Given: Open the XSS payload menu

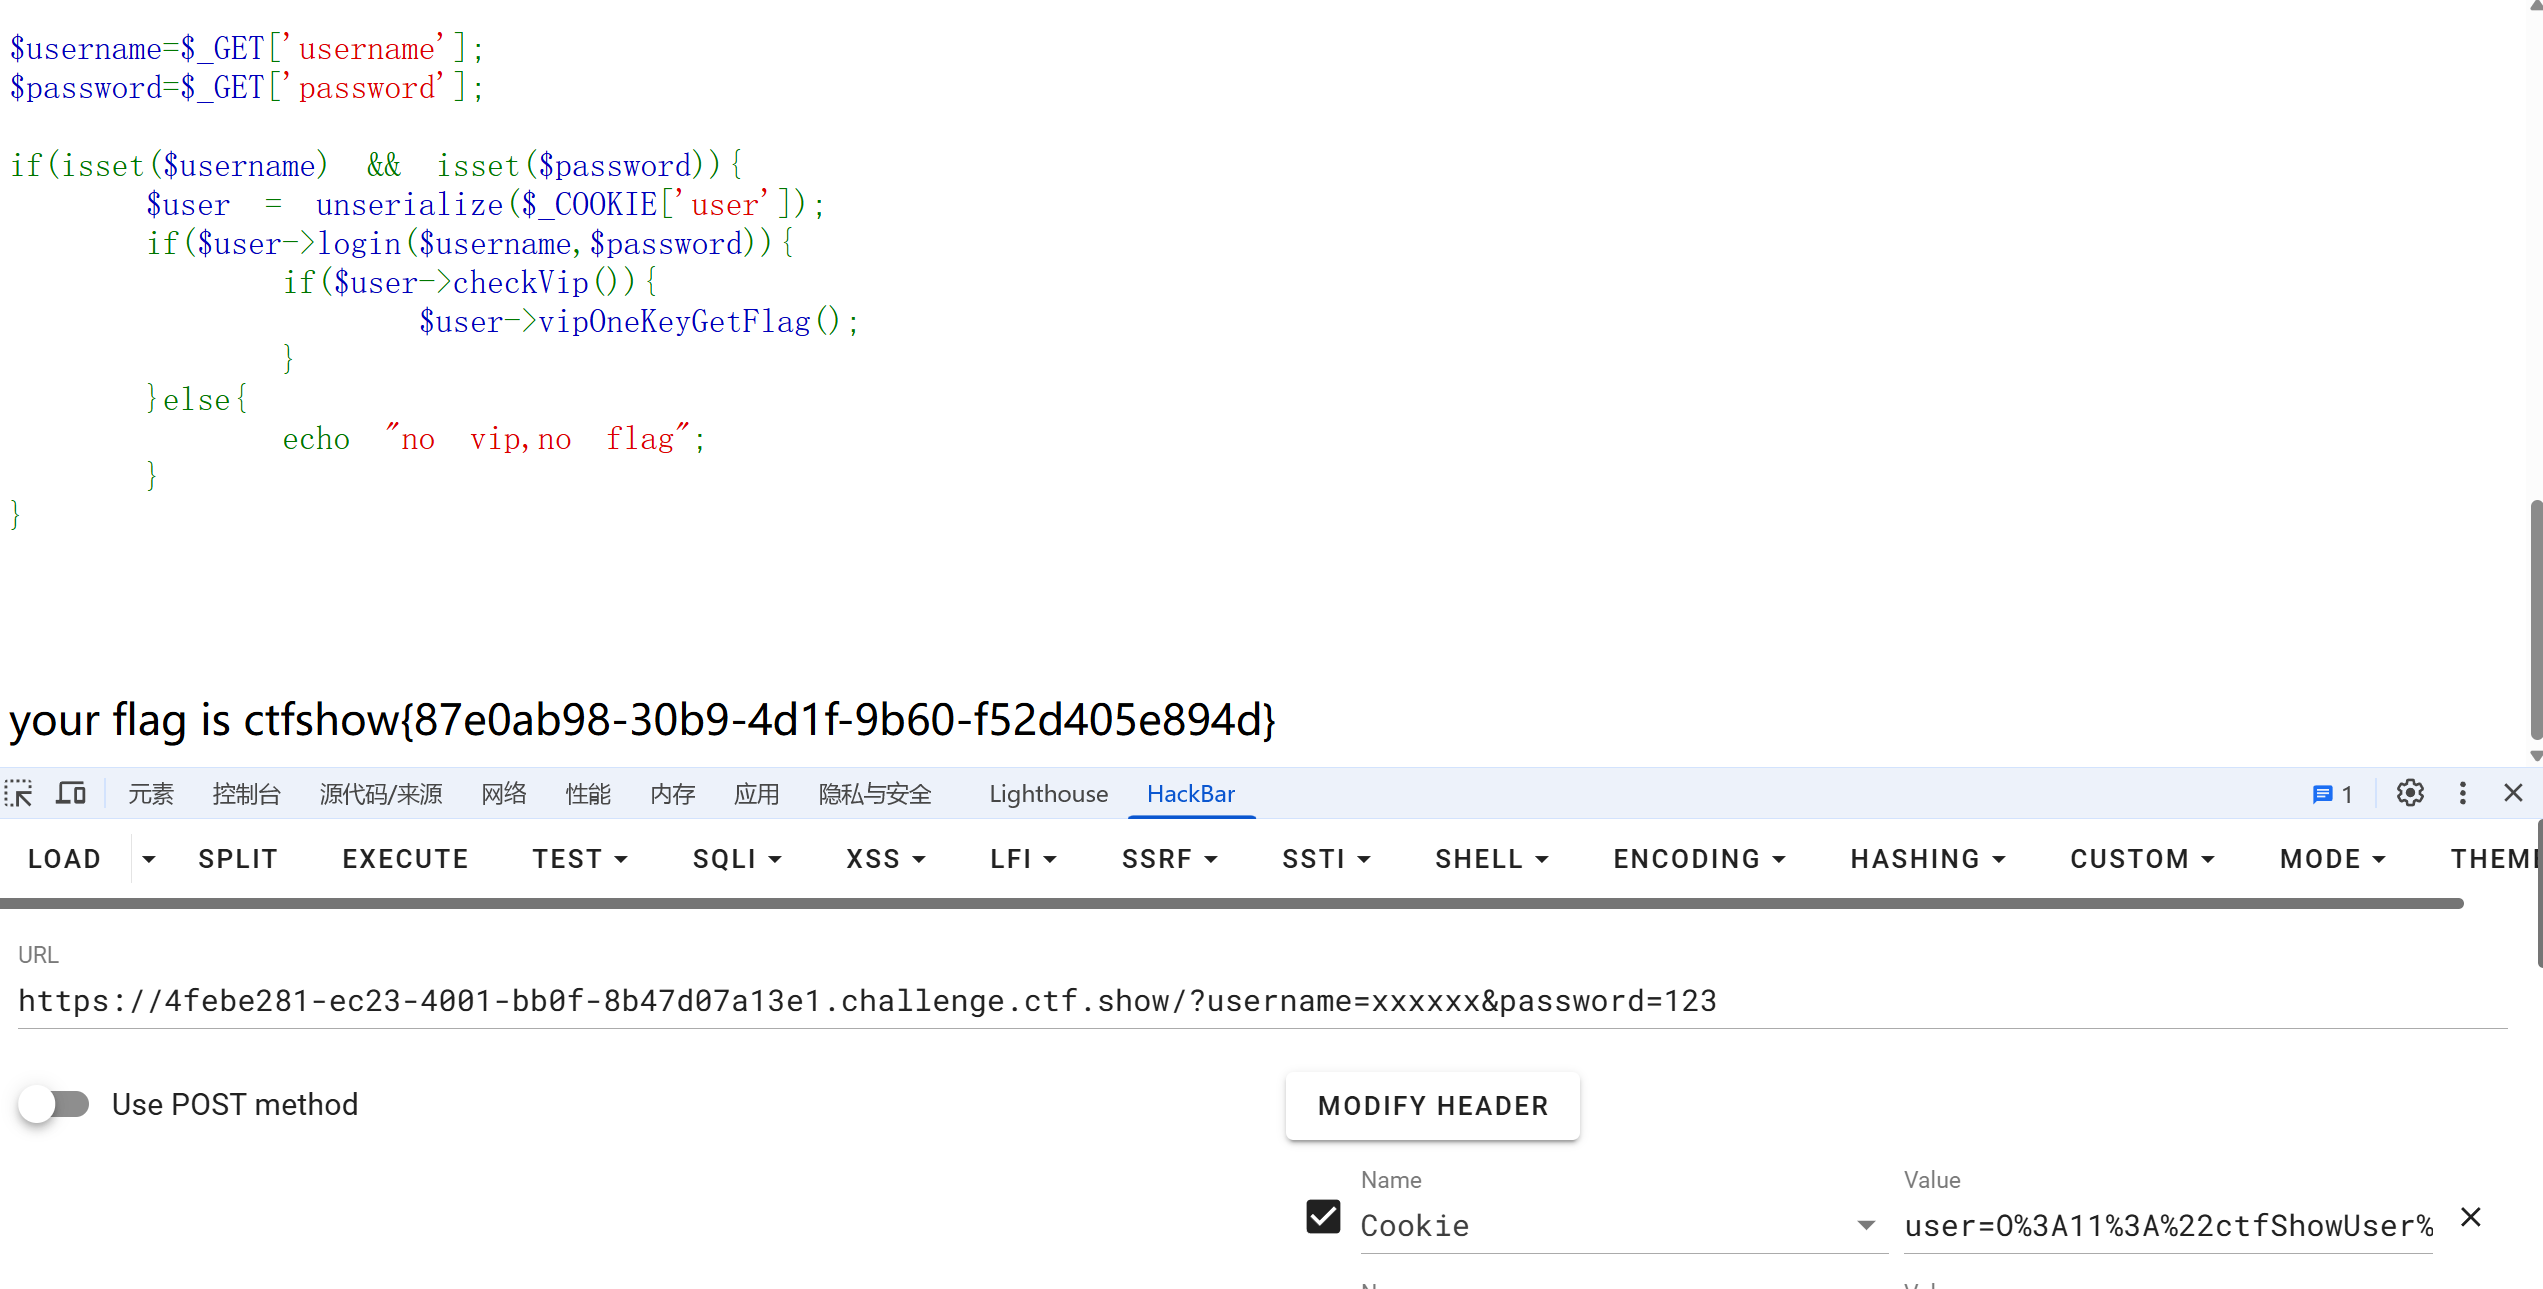Looking at the screenshot, I should tap(885, 859).
